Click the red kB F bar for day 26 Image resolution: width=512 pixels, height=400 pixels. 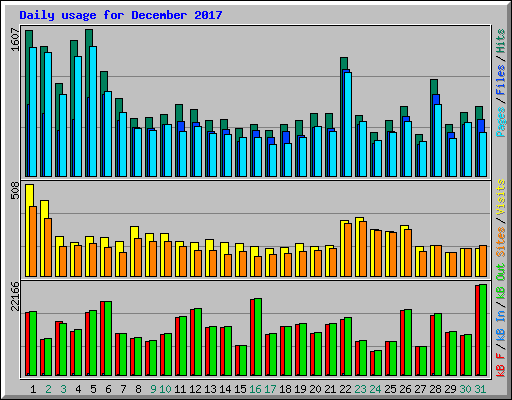pyautogui.click(x=402, y=343)
